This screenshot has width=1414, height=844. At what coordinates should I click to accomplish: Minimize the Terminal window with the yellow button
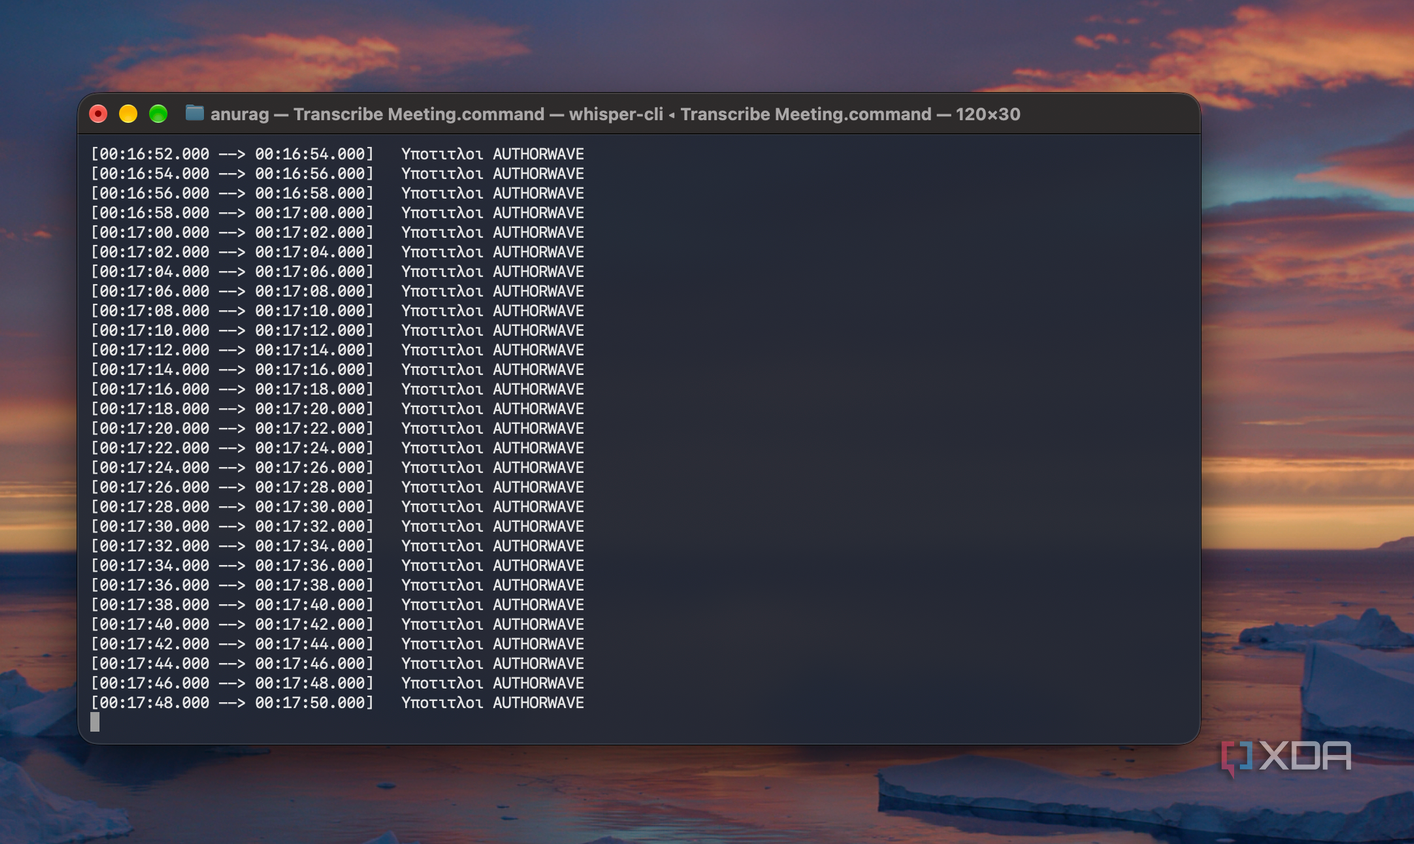coord(128,114)
